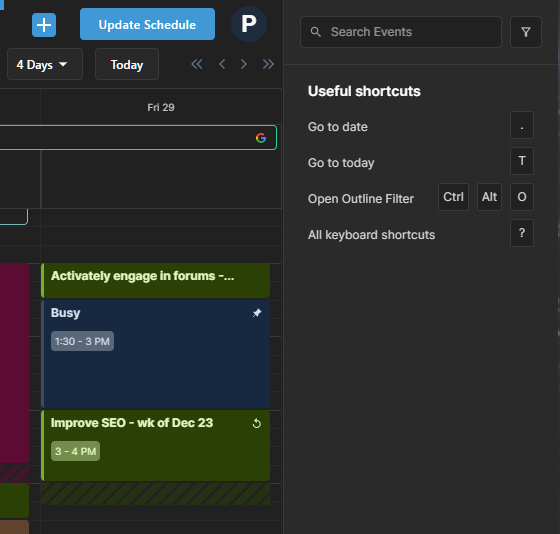The image size is (560, 534).
Task: Select the Busy 1:30 - 3 PM event
Action: [x=155, y=354]
